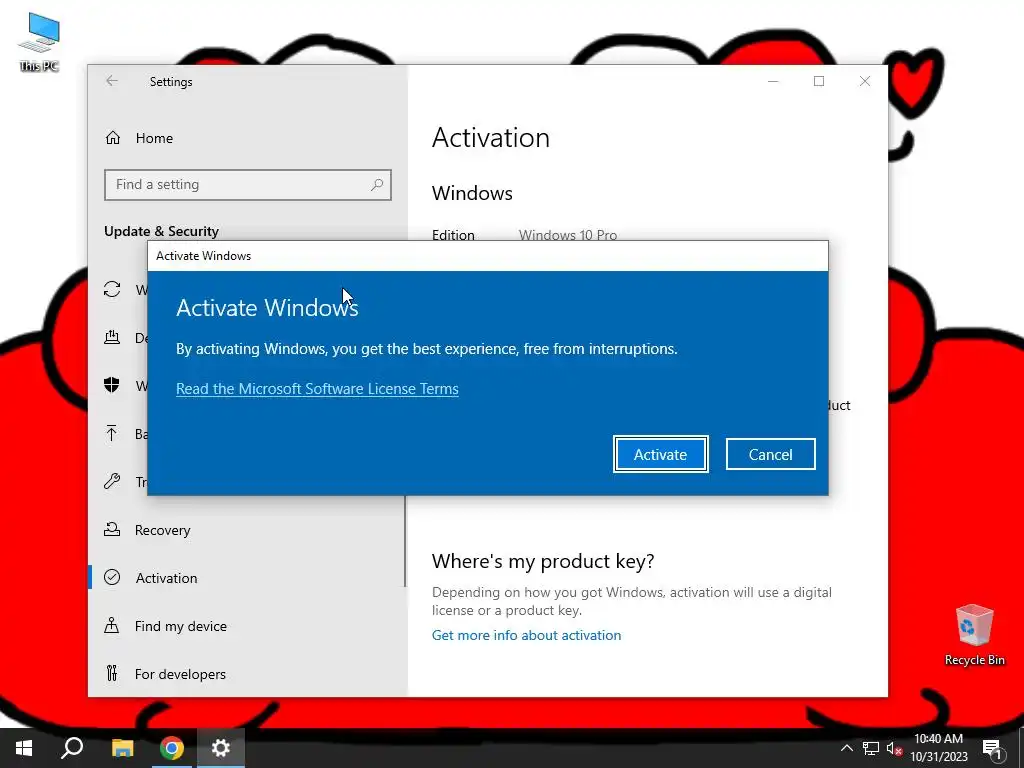This screenshot has height=768, width=1024.
Task: Read the Microsoft Software License Terms link
Action: coord(317,389)
